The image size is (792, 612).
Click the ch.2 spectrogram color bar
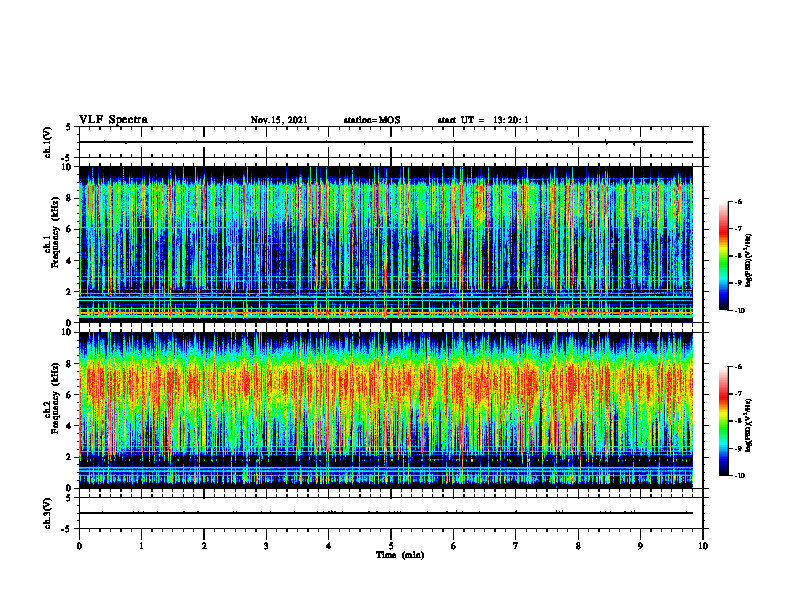coord(723,421)
